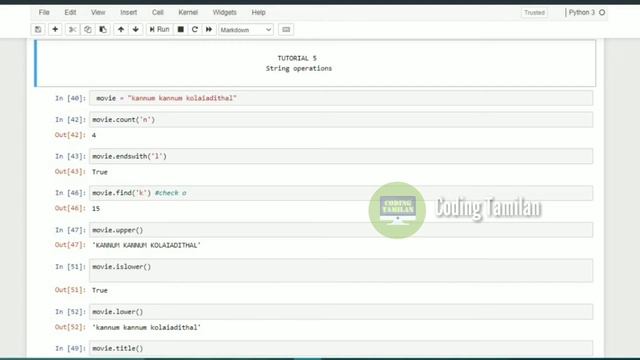Screen dimensions: 640x360
Task: Click the Python 3 kernel idle circle
Action: 602,13
